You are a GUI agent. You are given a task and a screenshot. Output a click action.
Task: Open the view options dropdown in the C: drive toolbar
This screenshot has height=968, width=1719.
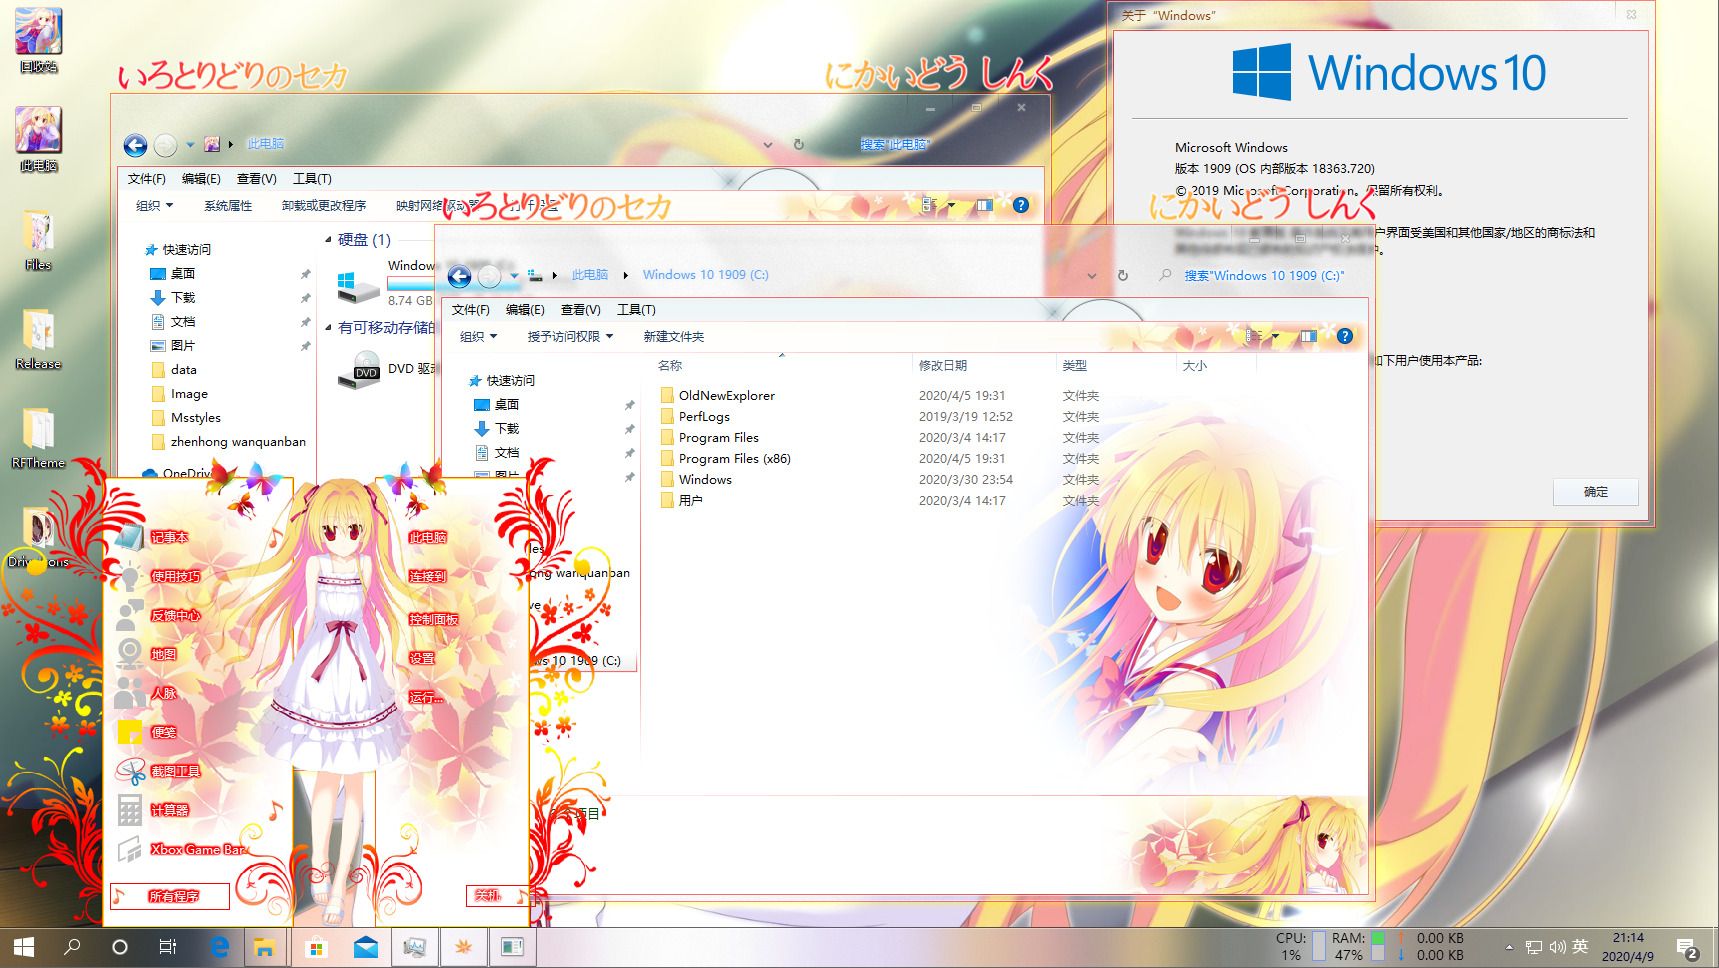[x=1277, y=336]
